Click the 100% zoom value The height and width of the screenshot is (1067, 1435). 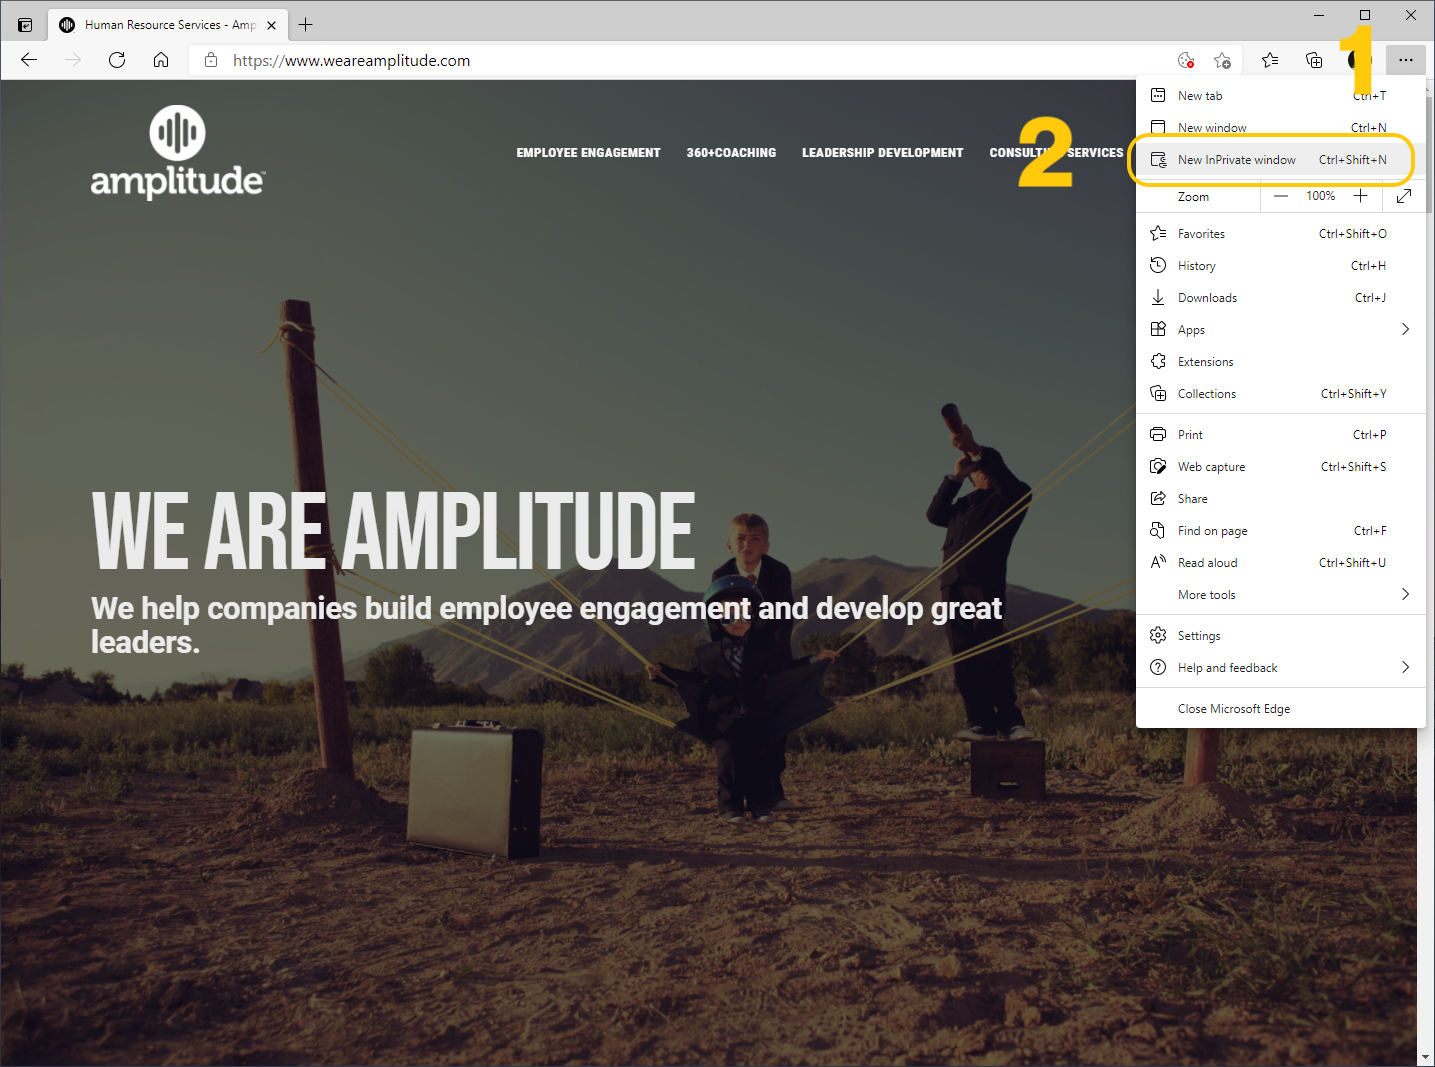[x=1320, y=196]
